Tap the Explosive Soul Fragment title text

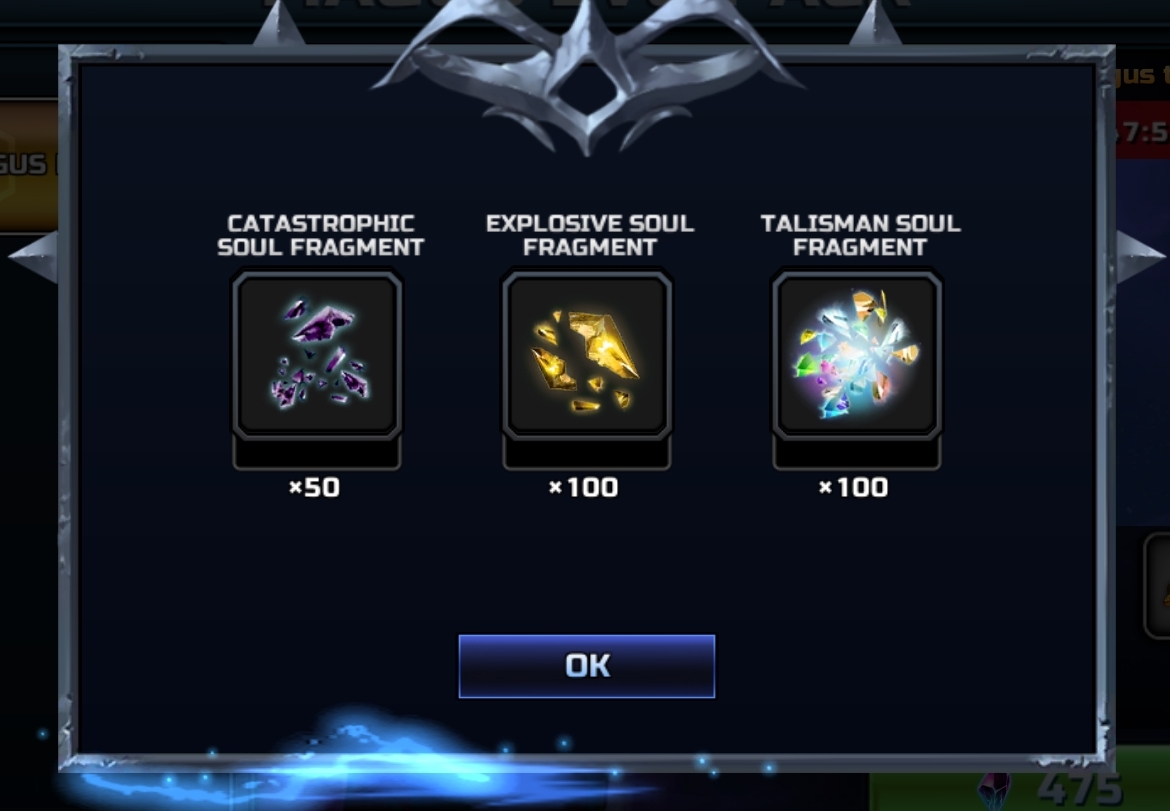tap(590, 235)
